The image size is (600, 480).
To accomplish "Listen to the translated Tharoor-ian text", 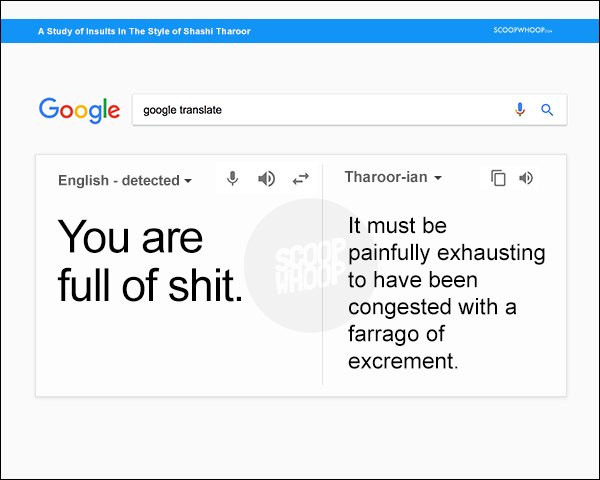I will point(526,178).
